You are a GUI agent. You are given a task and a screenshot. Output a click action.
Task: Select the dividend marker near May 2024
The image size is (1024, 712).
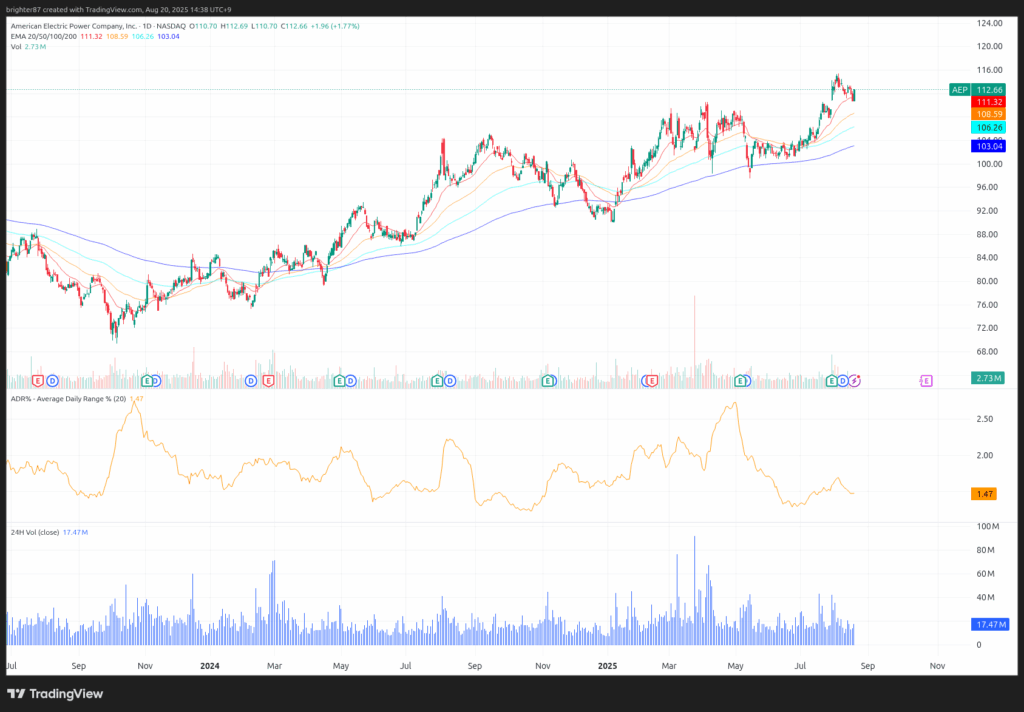pyautogui.click(x=351, y=381)
